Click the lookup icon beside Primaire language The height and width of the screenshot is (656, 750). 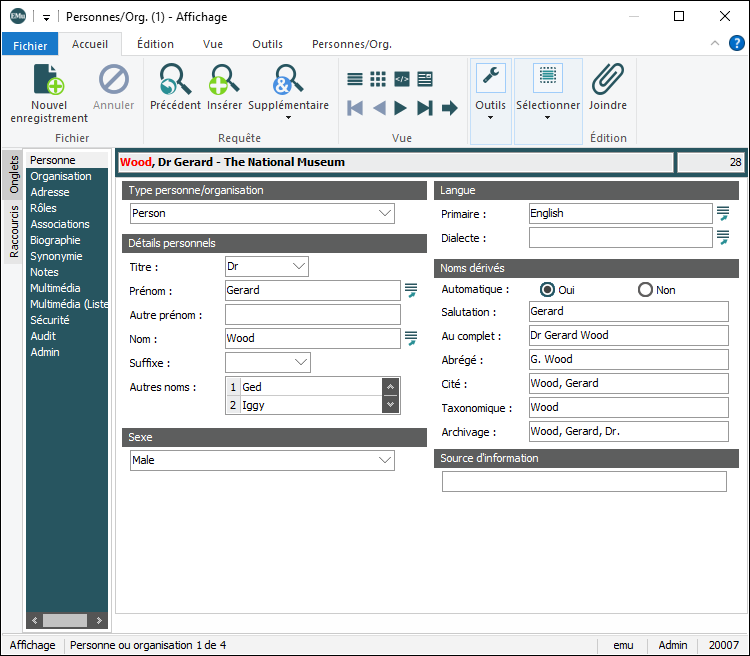pos(722,213)
